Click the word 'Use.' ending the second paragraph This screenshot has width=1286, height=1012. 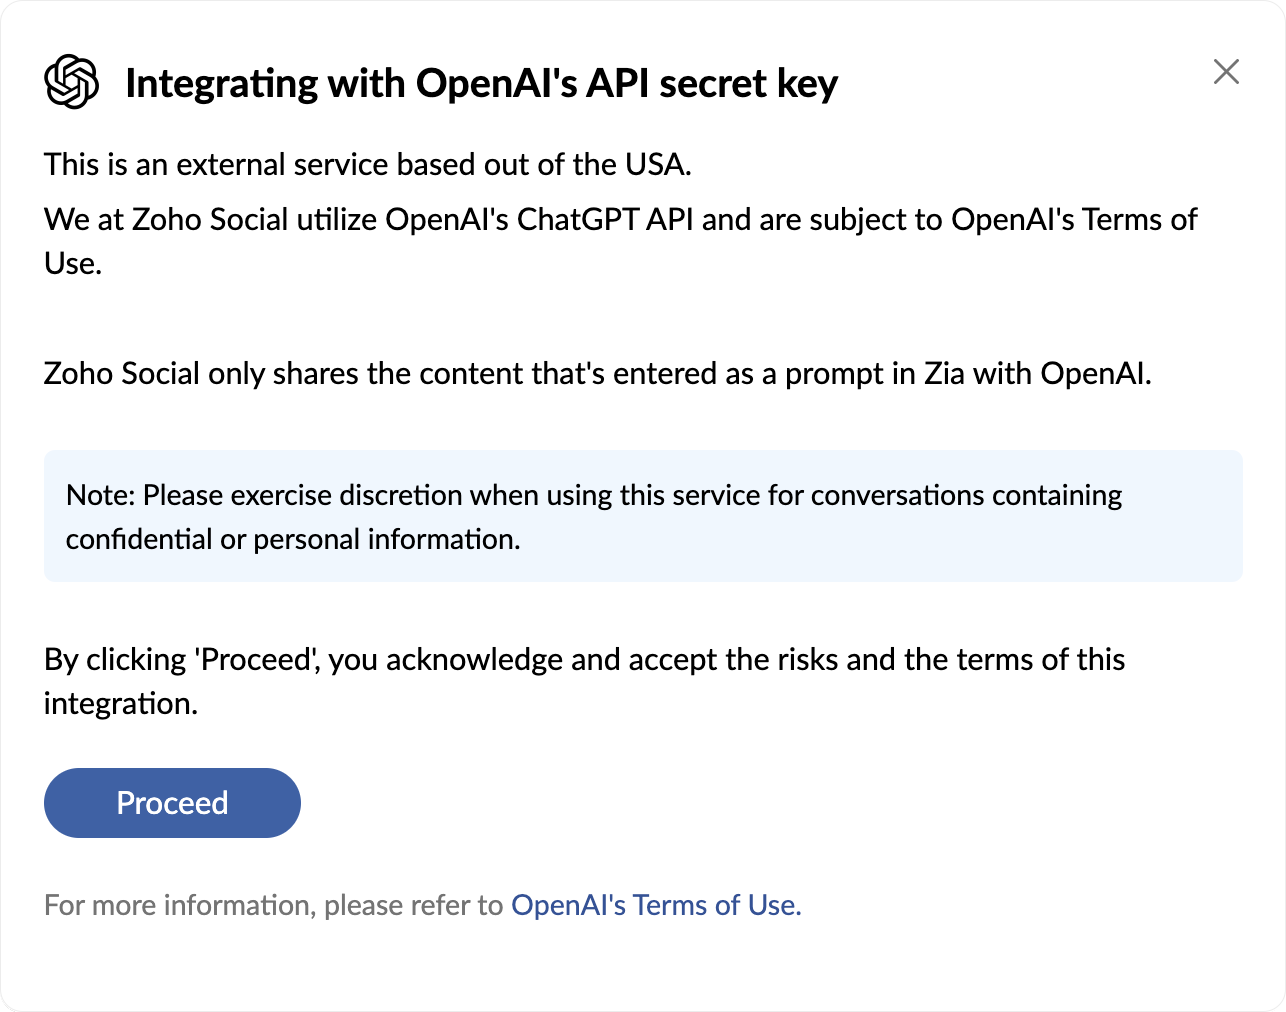coord(73,264)
